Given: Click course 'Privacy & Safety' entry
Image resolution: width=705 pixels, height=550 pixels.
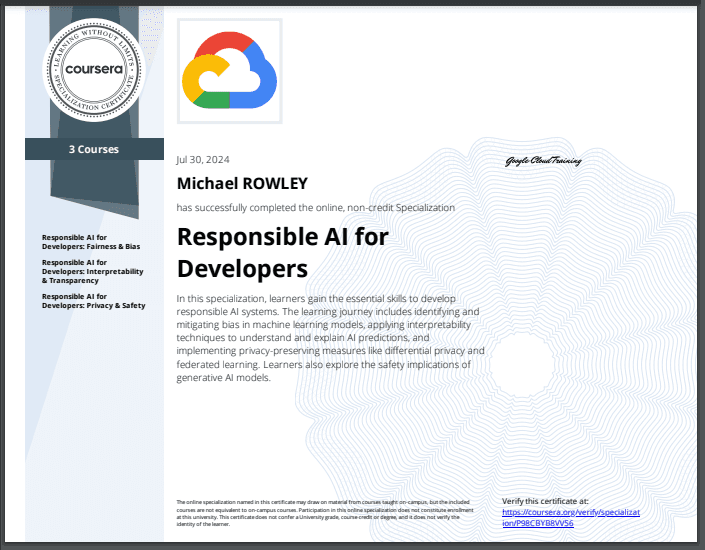Looking at the screenshot, I should 94,301.
